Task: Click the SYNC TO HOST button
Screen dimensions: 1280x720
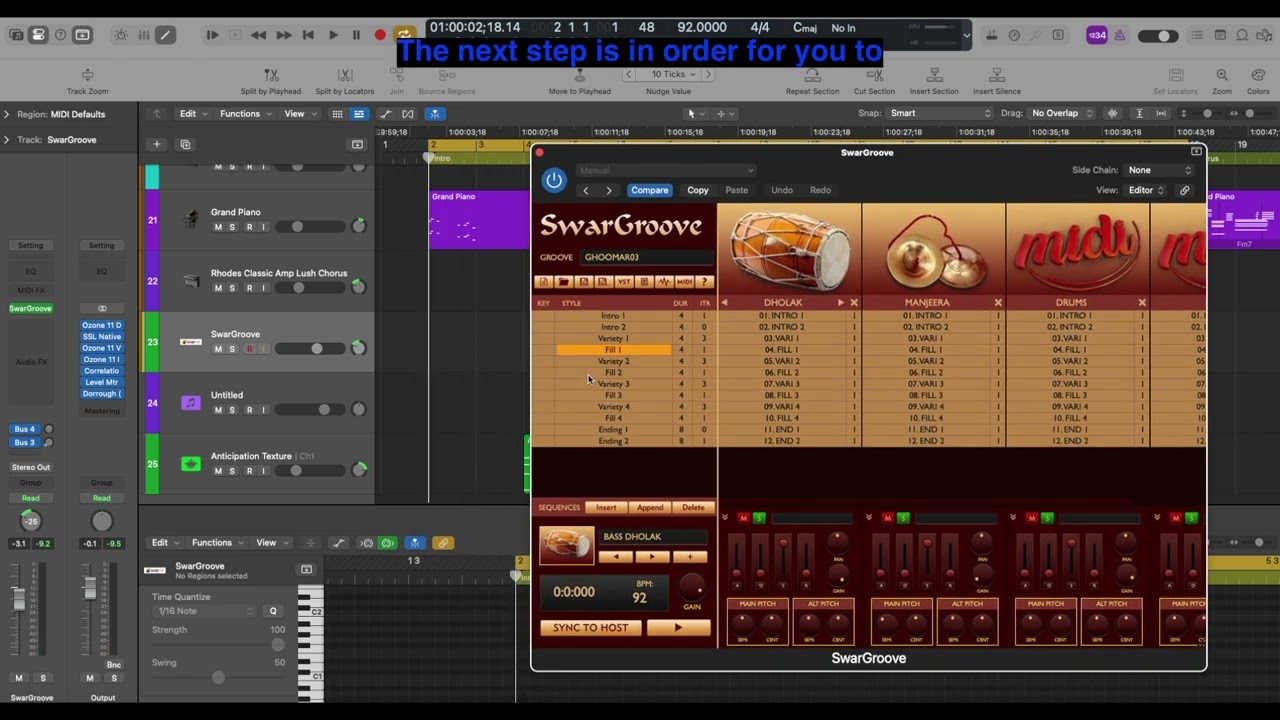Action: click(x=591, y=628)
